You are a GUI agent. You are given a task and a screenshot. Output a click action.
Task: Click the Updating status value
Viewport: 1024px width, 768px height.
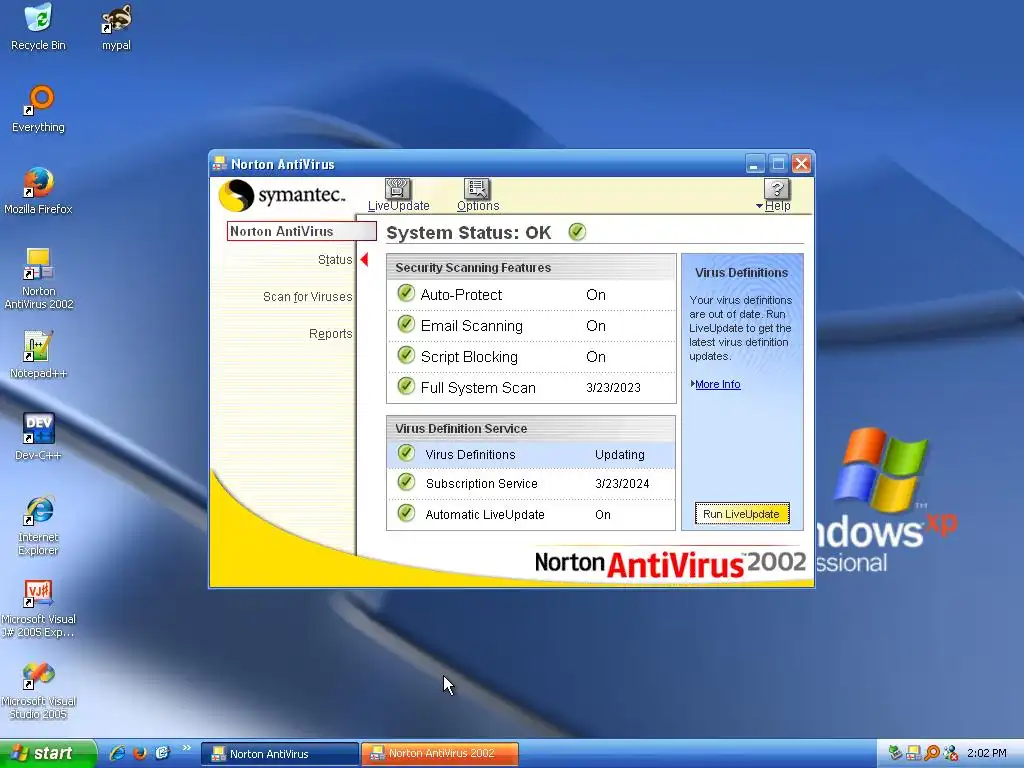(619, 455)
